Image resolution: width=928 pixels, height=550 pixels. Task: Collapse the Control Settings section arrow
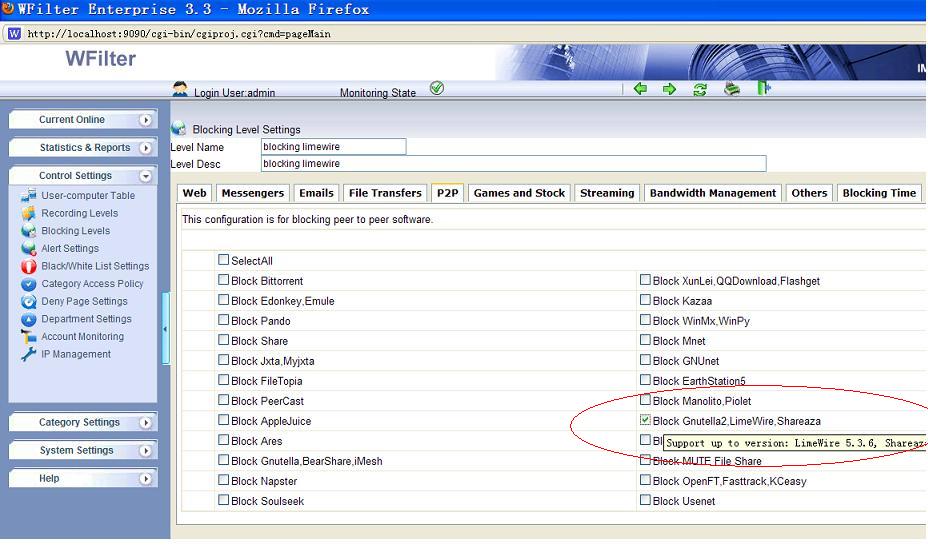(145, 176)
